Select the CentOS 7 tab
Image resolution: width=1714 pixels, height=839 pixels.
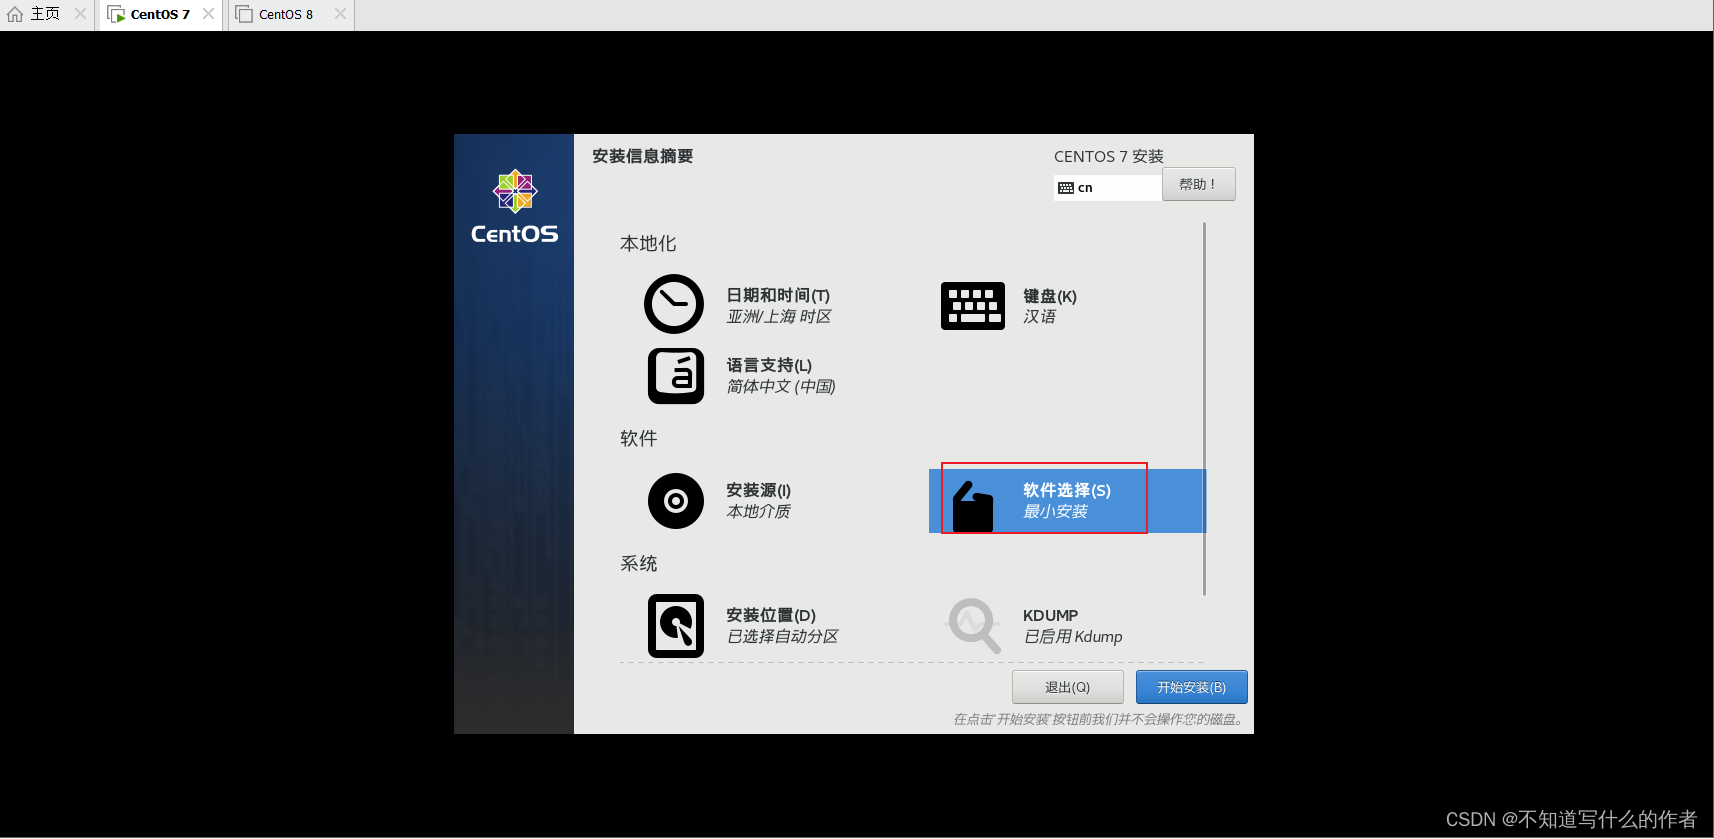click(x=160, y=15)
